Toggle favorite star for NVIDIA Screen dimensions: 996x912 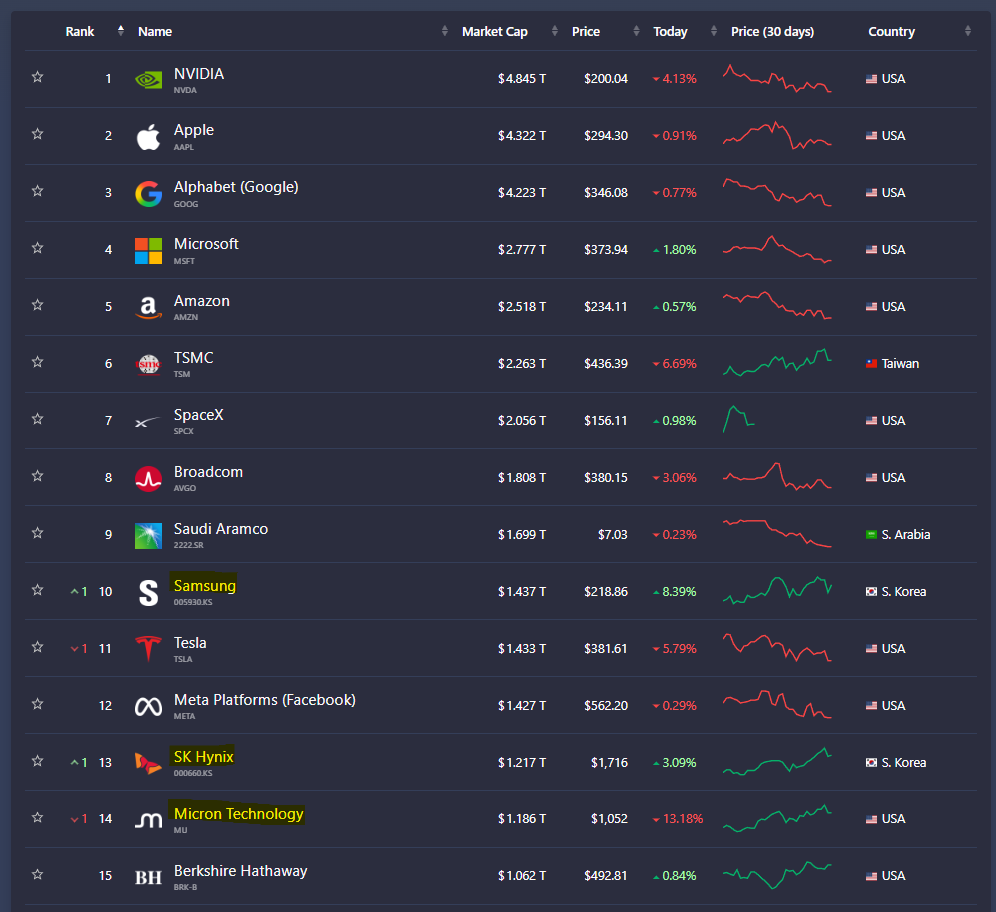pyautogui.click(x=37, y=77)
